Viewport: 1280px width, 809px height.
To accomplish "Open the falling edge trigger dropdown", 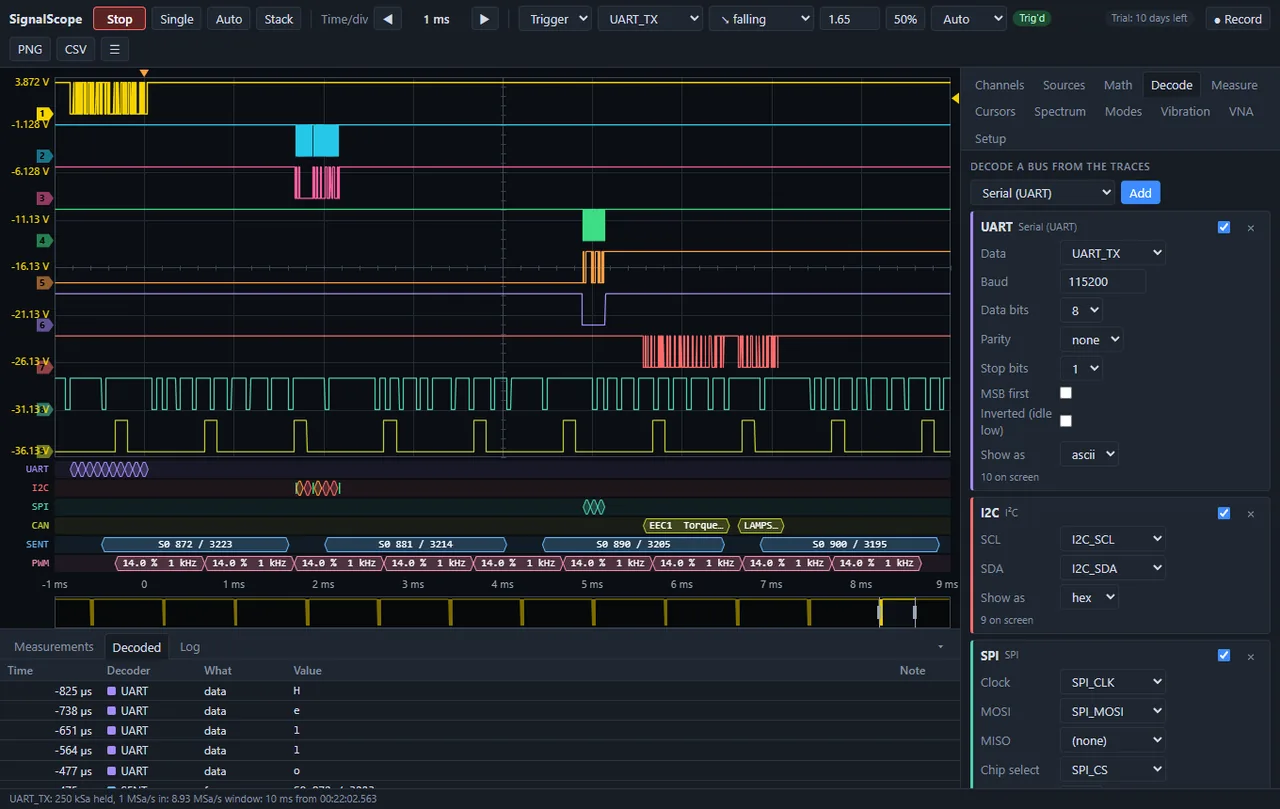I will (761, 19).
